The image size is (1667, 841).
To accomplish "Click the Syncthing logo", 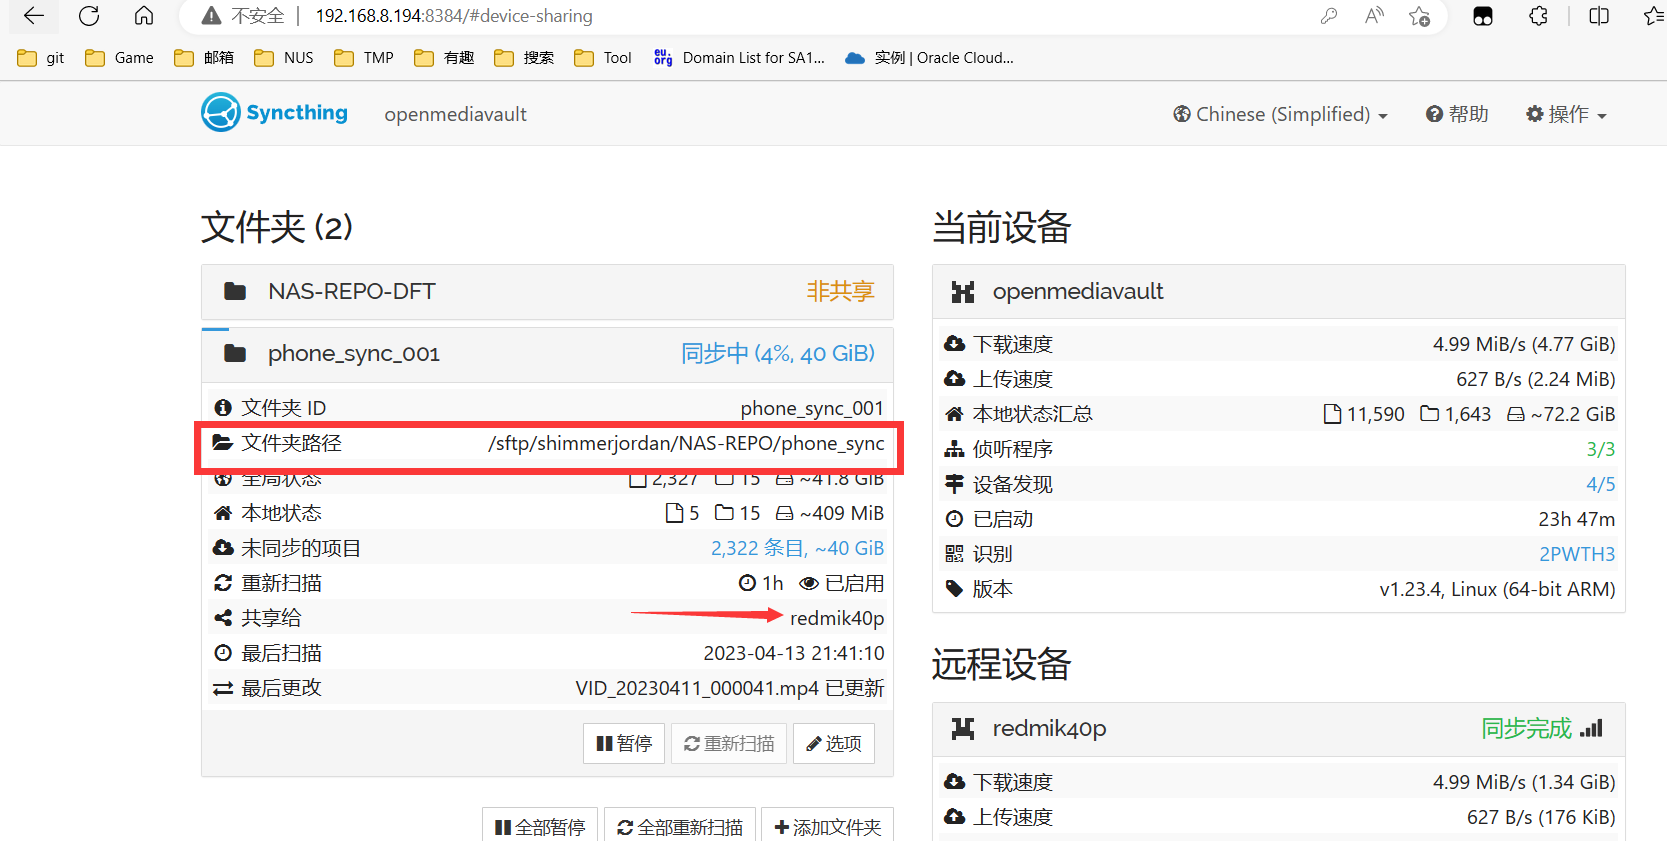I will [x=275, y=113].
